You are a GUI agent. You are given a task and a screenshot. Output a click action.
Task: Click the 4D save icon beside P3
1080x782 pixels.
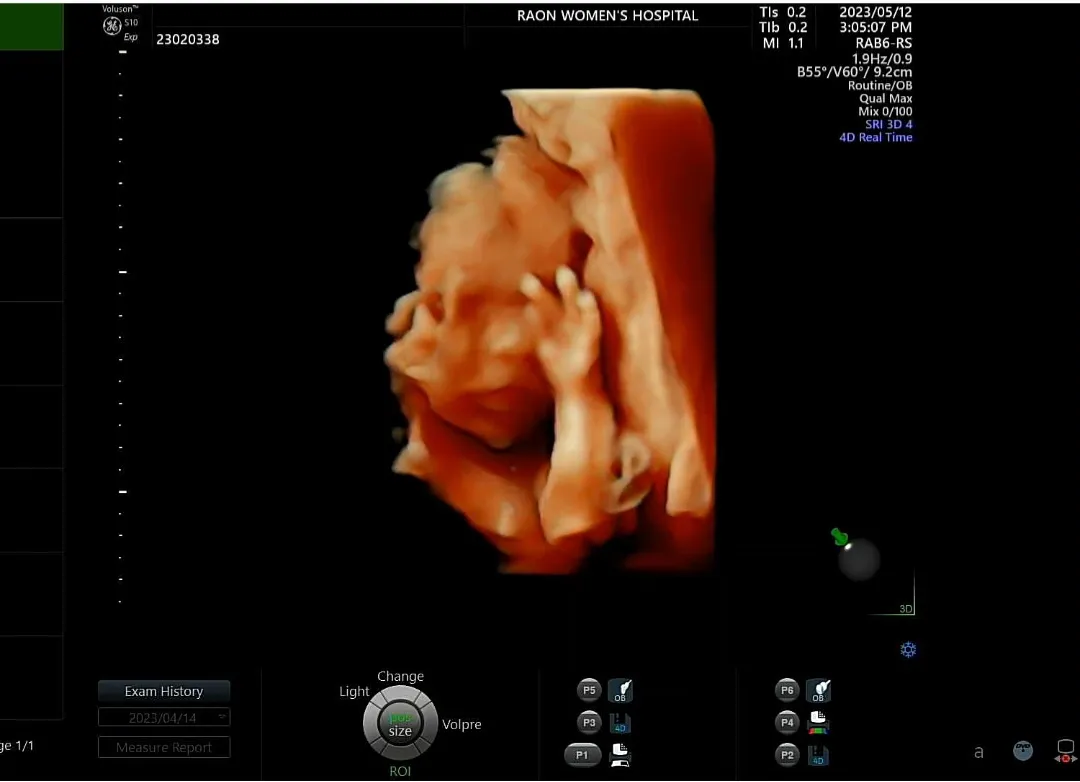pos(620,723)
